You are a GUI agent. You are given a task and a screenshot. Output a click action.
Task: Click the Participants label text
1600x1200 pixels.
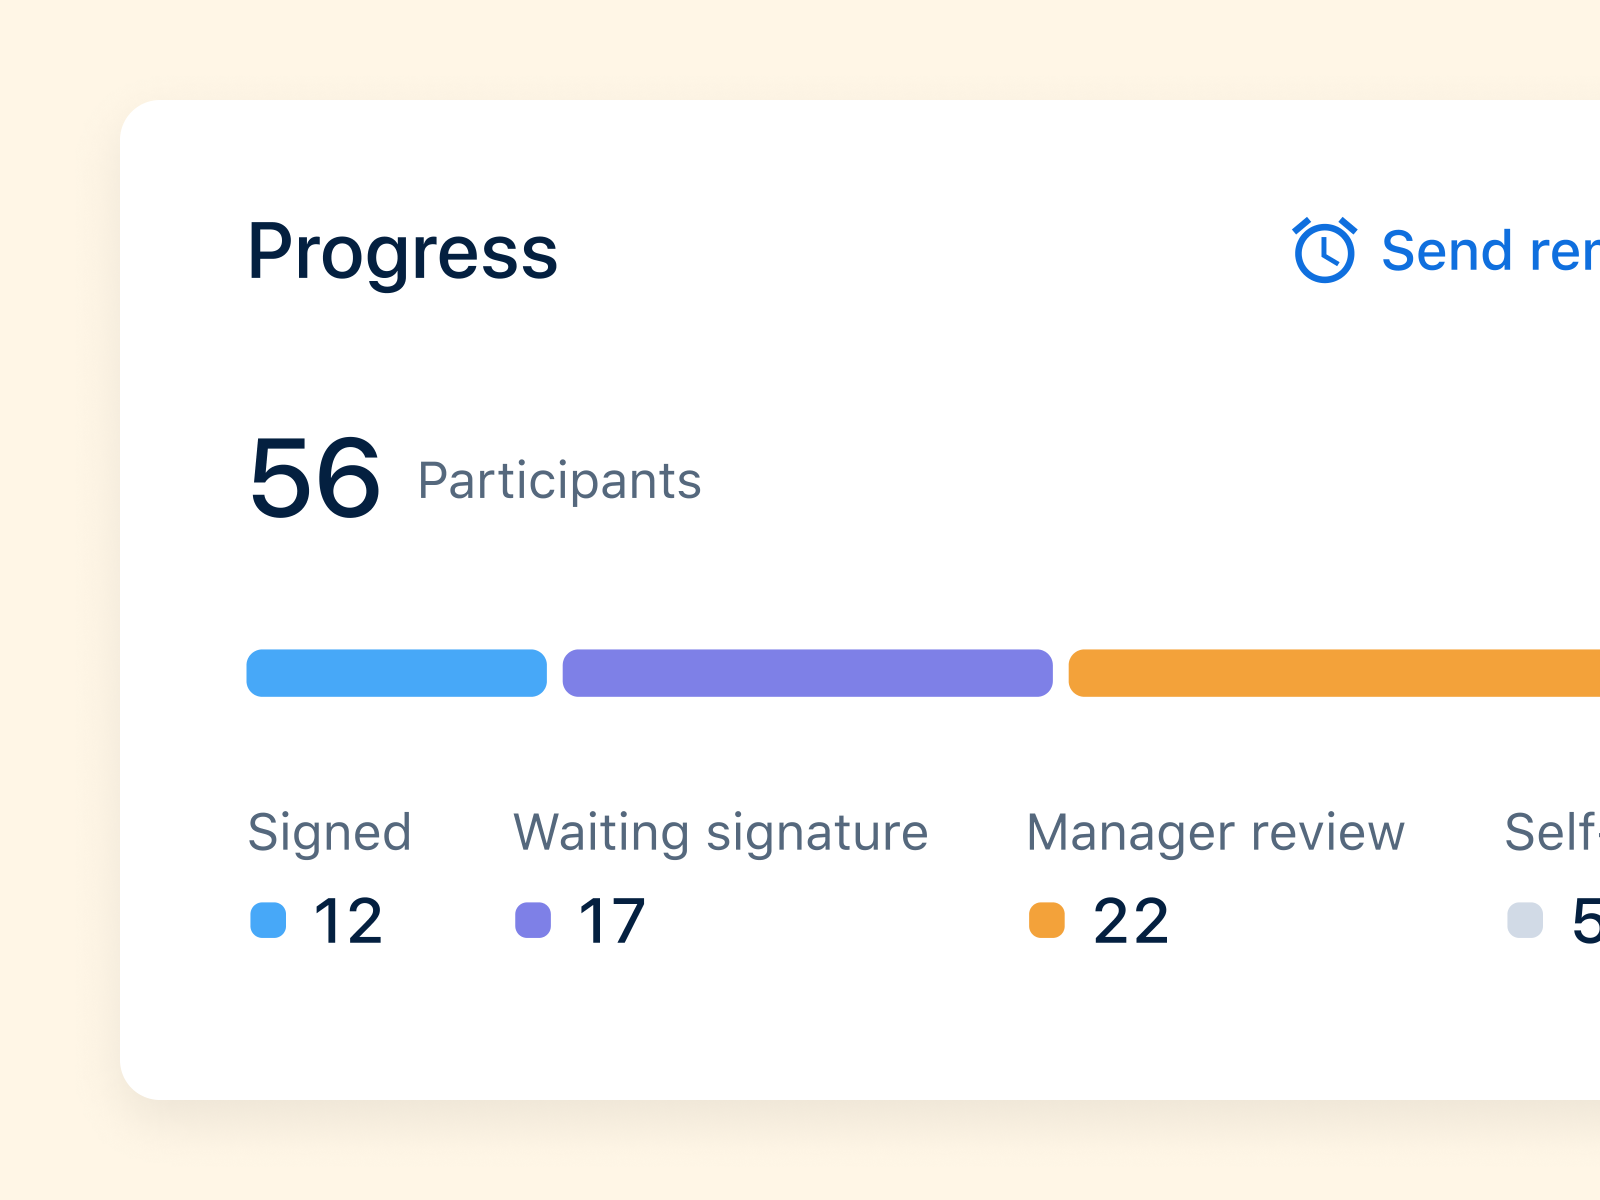click(559, 481)
